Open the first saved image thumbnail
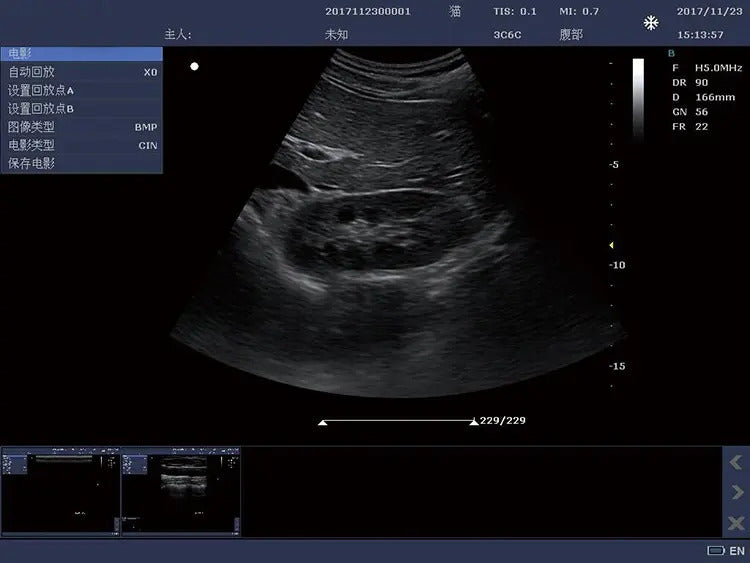The image size is (750, 563). coord(60,492)
